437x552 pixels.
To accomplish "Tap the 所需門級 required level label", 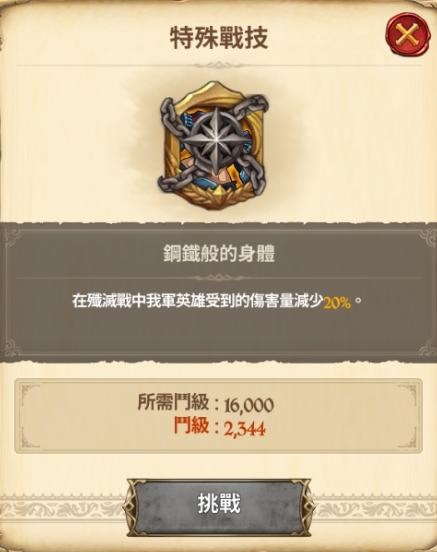I will point(173,402).
